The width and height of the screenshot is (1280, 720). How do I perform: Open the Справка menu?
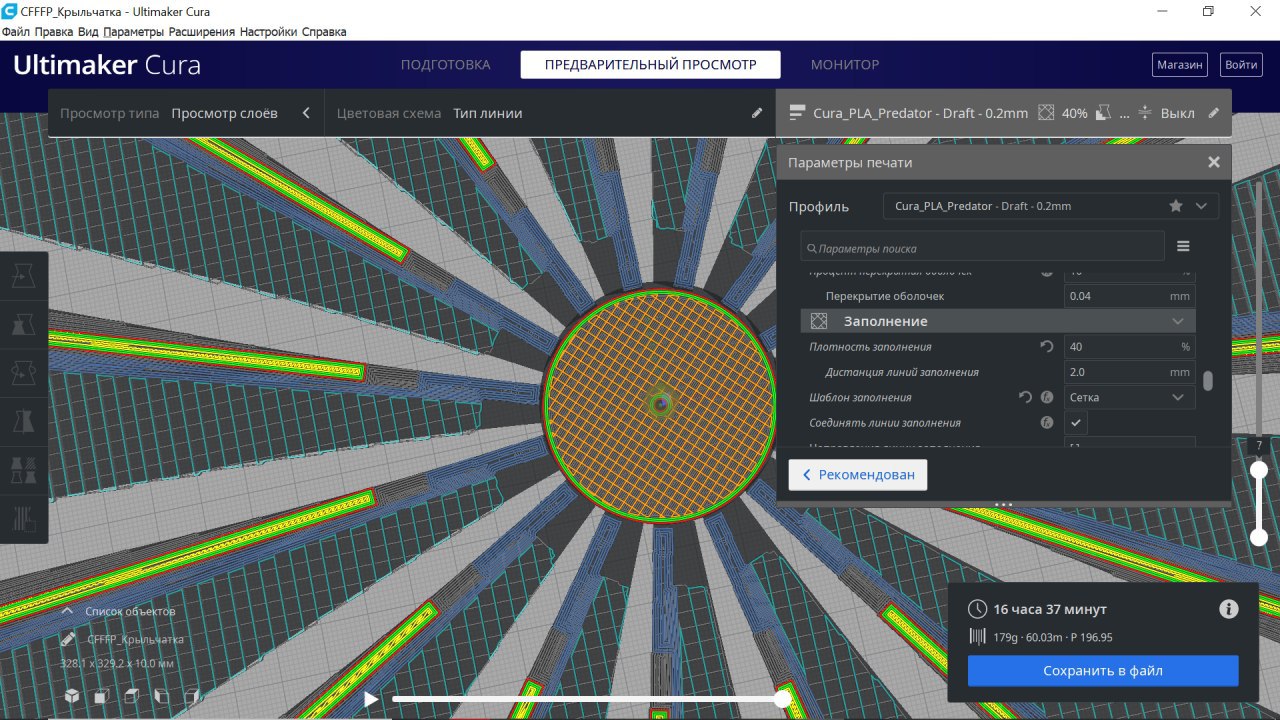pyautogui.click(x=324, y=32)
